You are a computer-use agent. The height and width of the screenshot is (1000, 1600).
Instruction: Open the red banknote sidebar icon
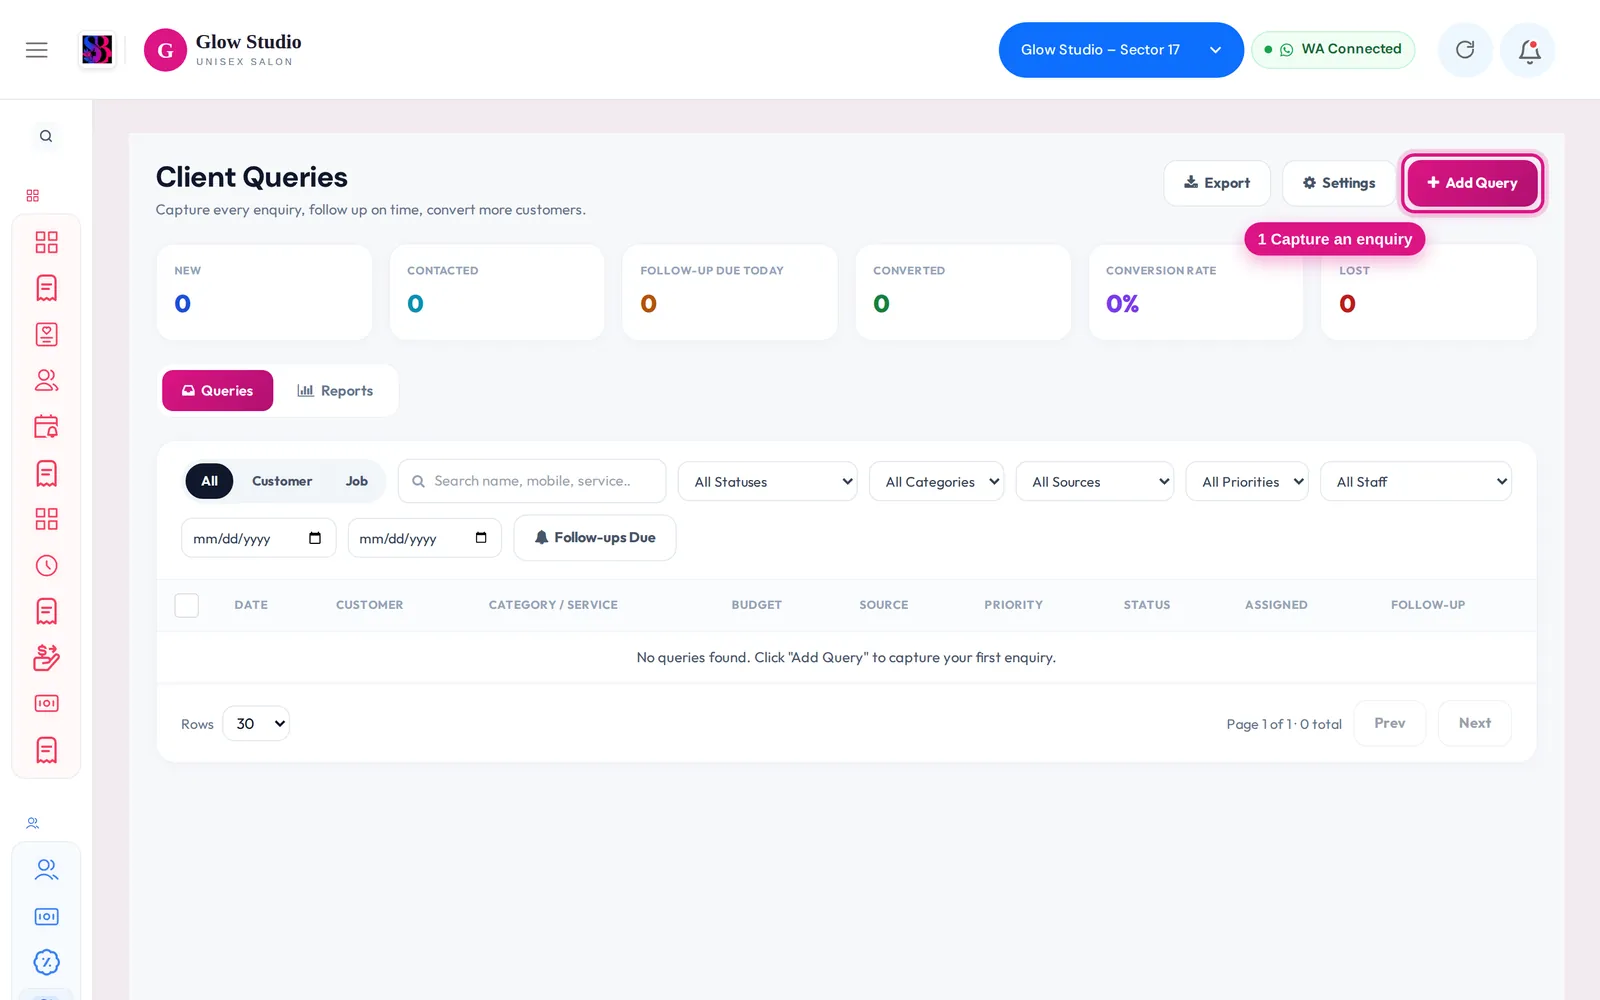[46, 703]
